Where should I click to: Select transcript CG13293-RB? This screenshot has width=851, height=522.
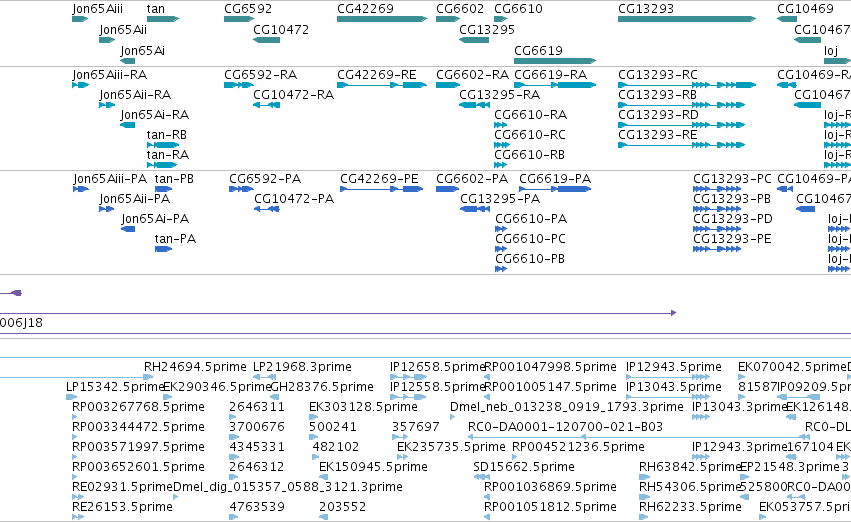(x=657, y=95)
